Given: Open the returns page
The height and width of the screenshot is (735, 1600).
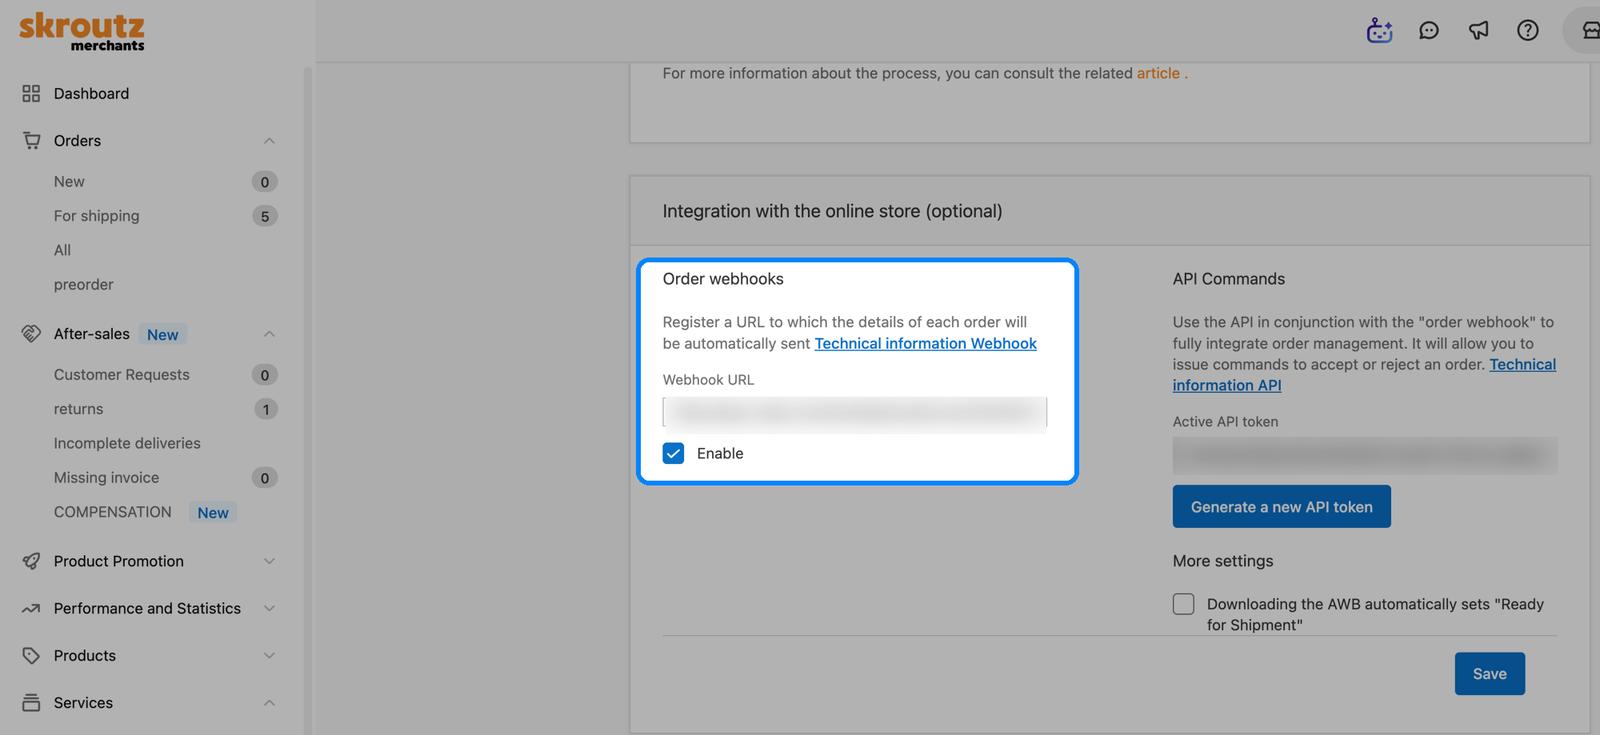Looking at the screenshot, I should pos(78,408).
